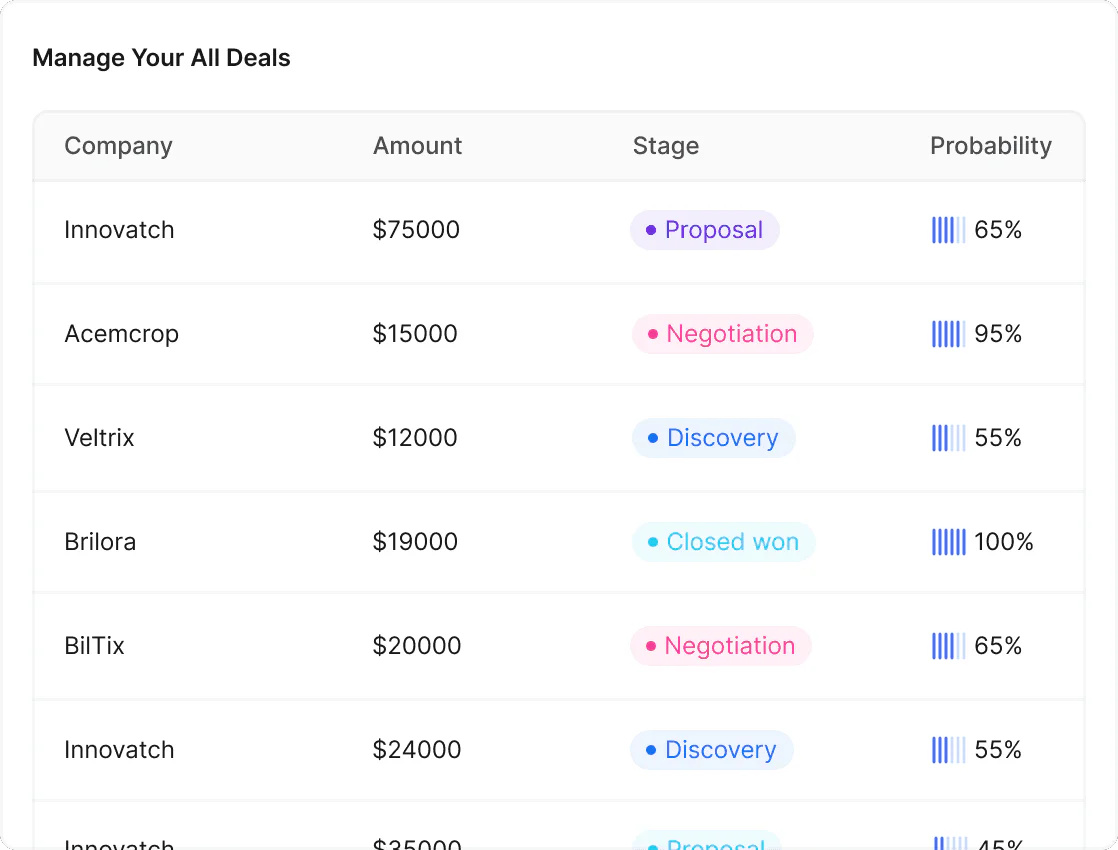Select the Brilora company name
The width and height of the screenshot is (1118, 850).
[x=100, y=542]
